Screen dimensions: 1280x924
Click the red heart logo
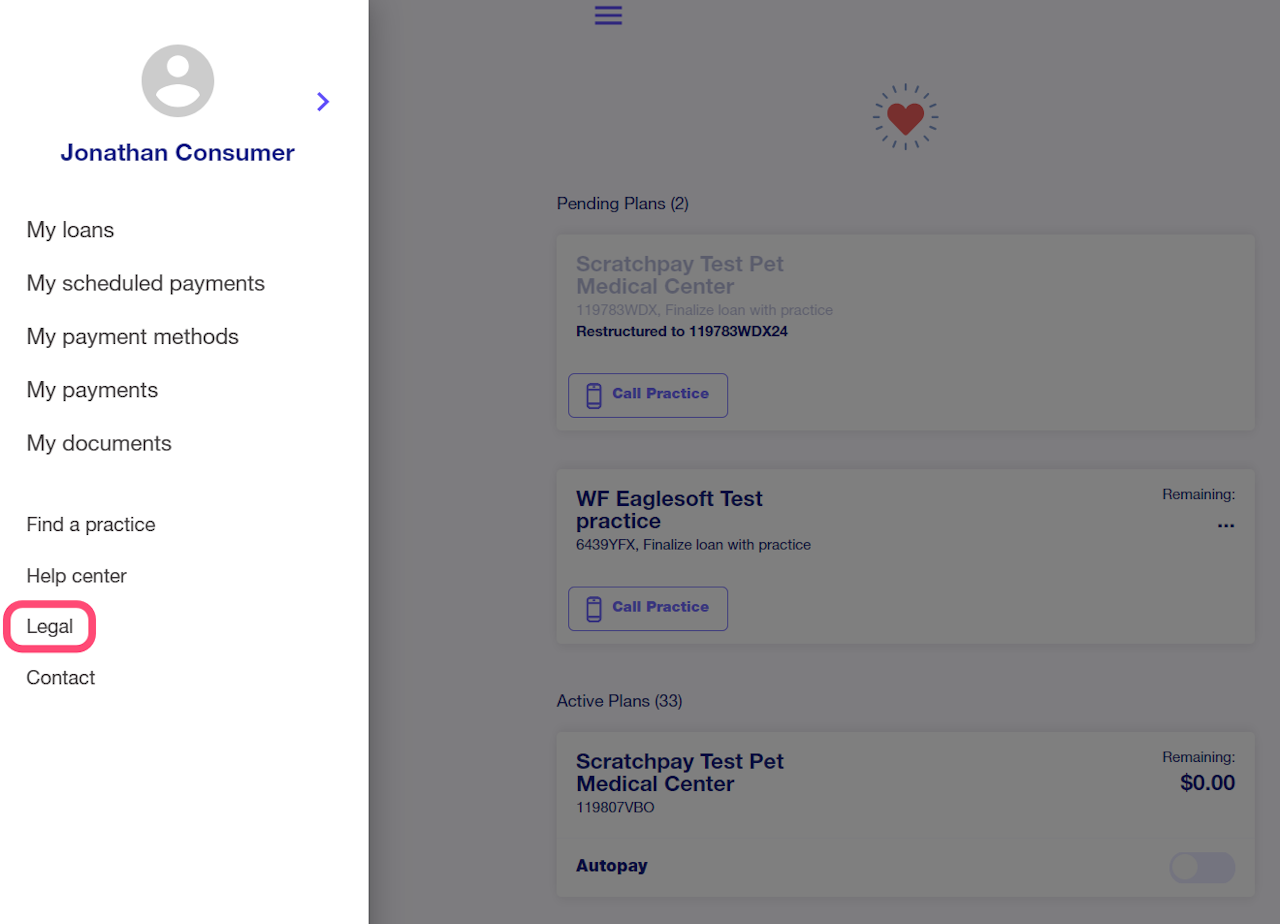click(x=905, y=117)
